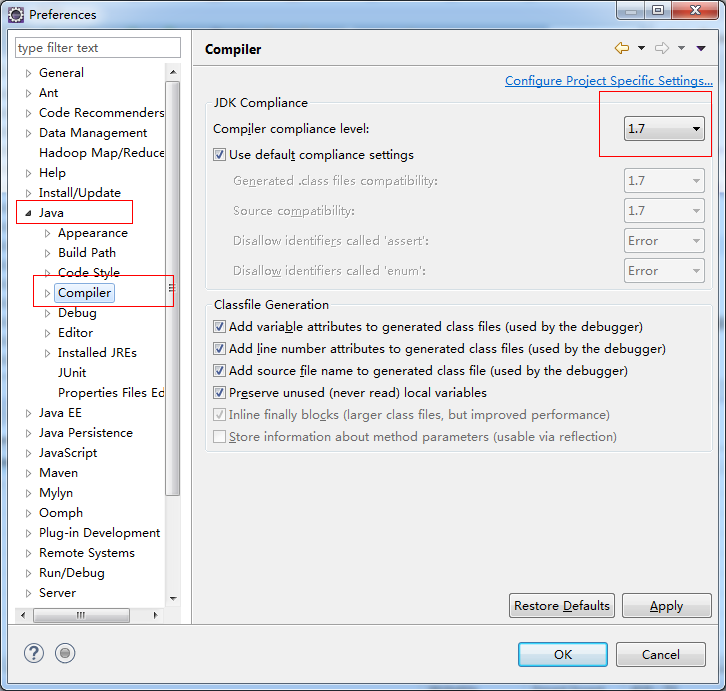This screenshot has height=691, width=726.
Task: Open the view menu triangle in the header
Action: 701,48
